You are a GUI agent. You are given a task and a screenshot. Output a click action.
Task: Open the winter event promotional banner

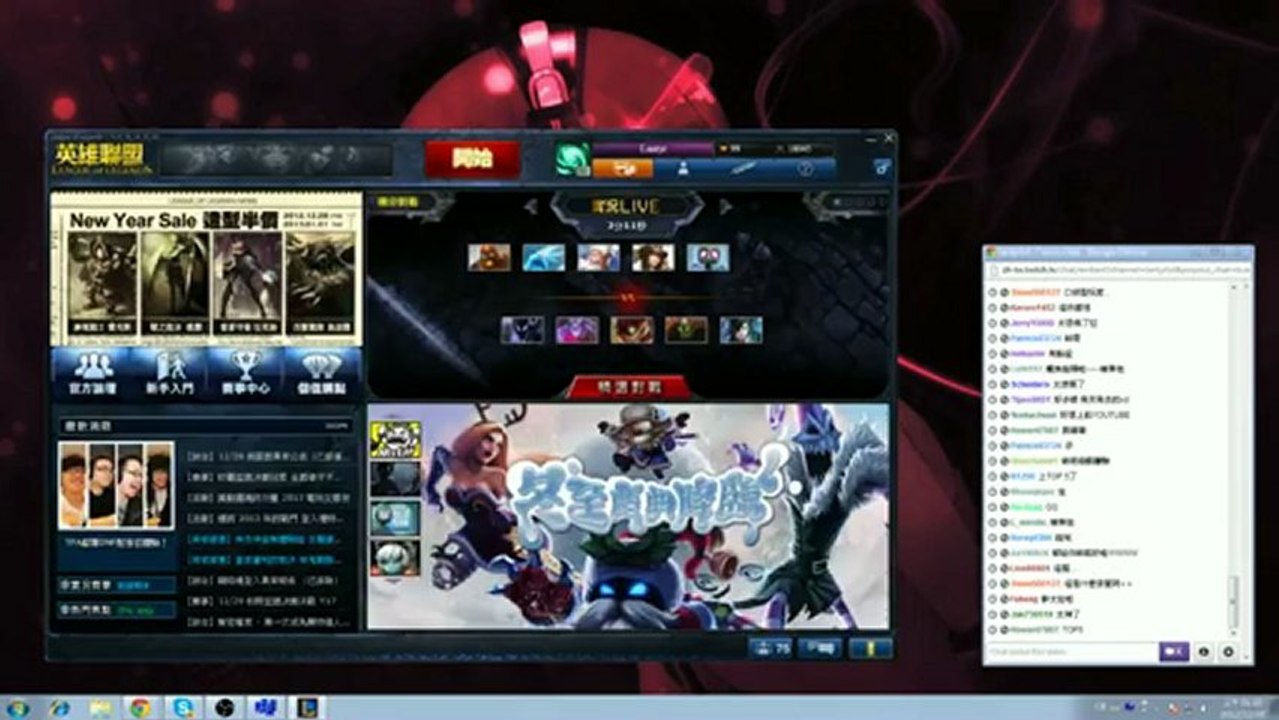click(628, 516)
